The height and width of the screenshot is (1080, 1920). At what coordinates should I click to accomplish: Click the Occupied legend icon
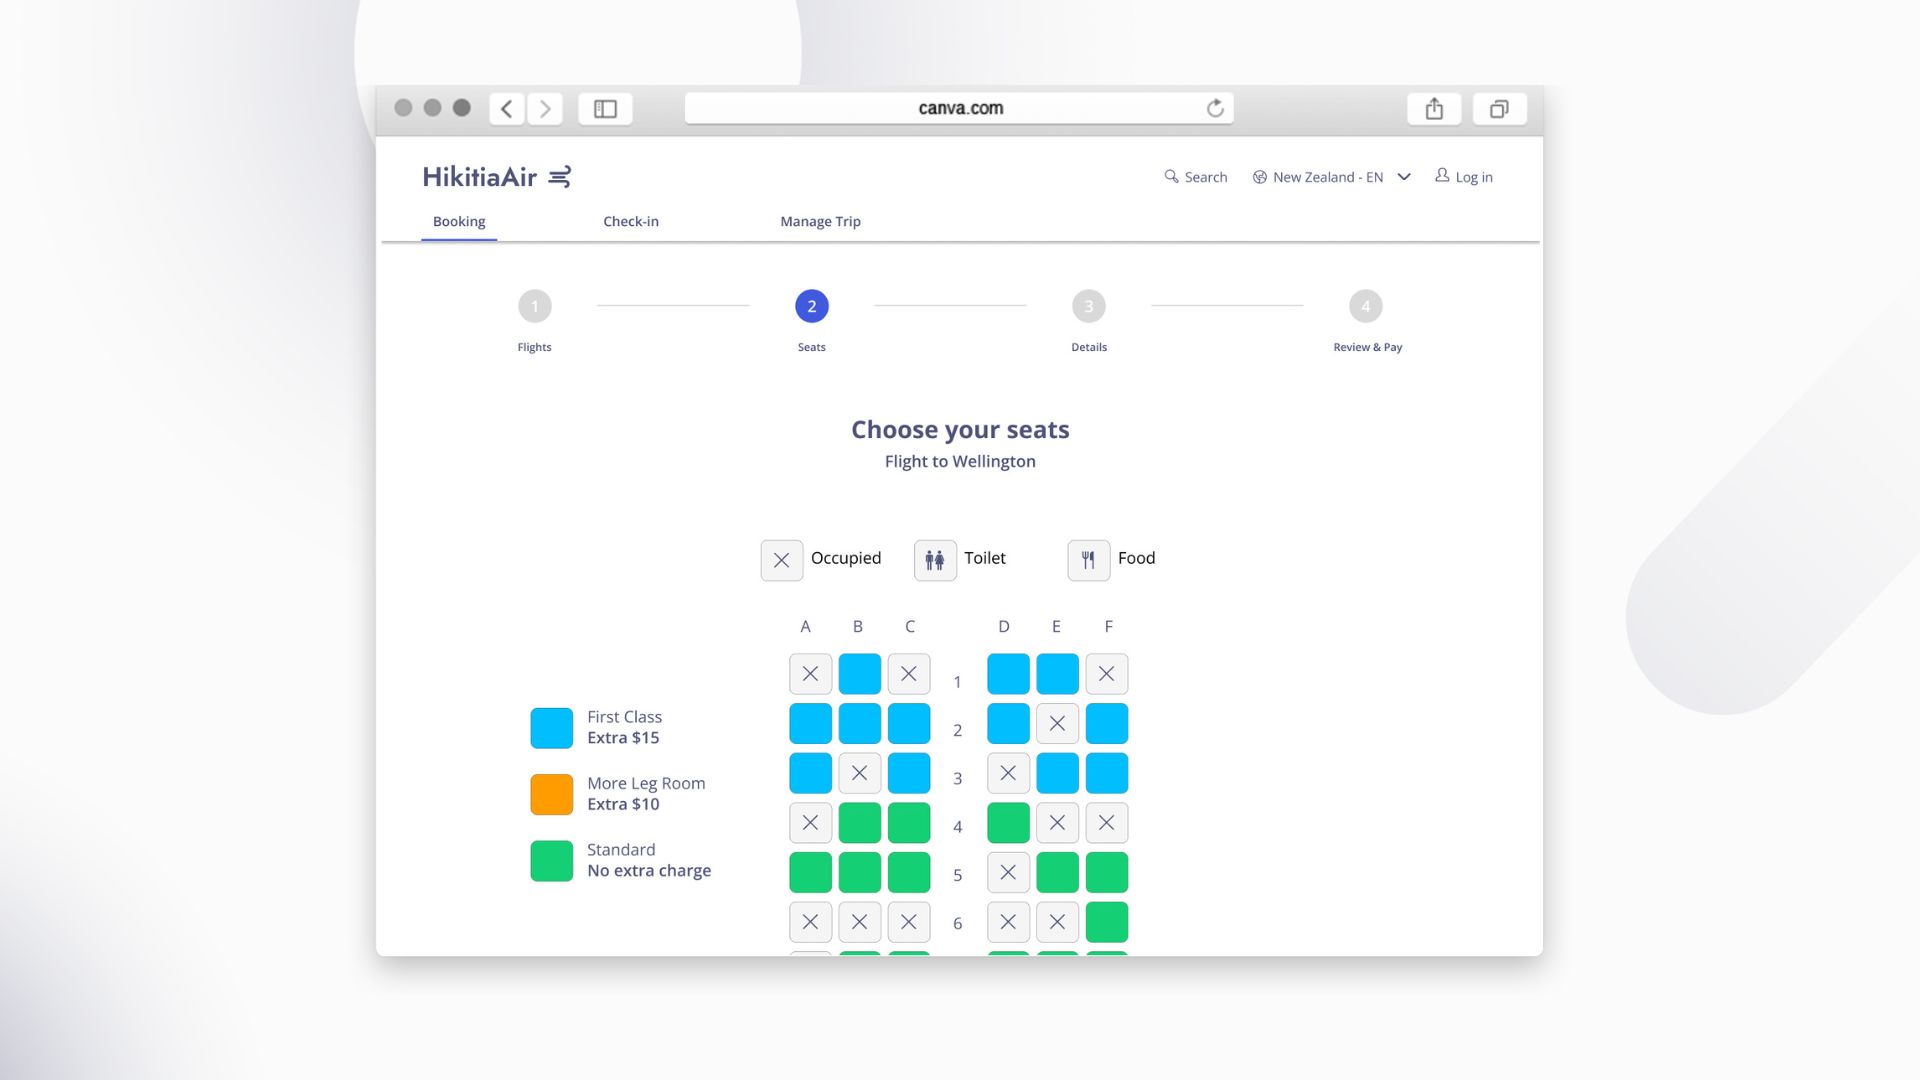782,558
